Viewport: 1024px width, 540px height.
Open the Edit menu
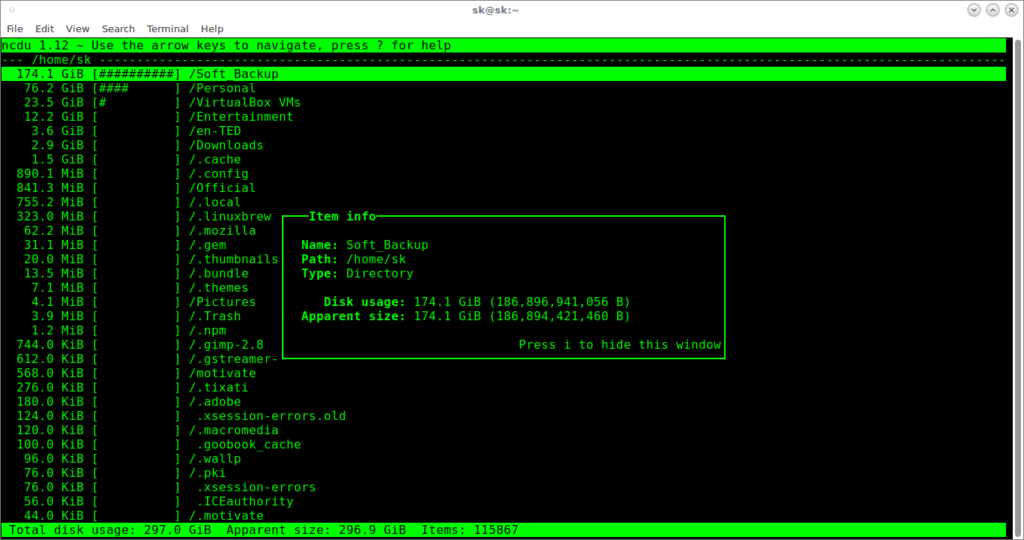click(45, 29)
